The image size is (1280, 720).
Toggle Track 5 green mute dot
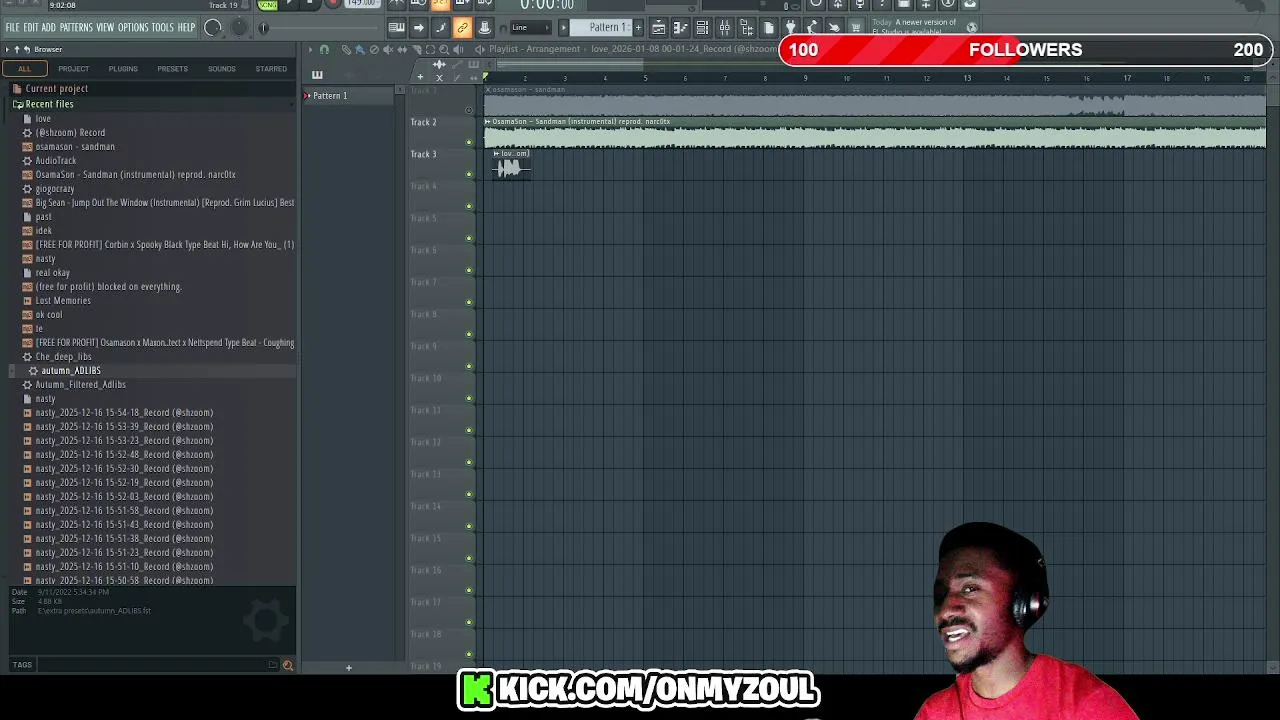click(470, 238)
